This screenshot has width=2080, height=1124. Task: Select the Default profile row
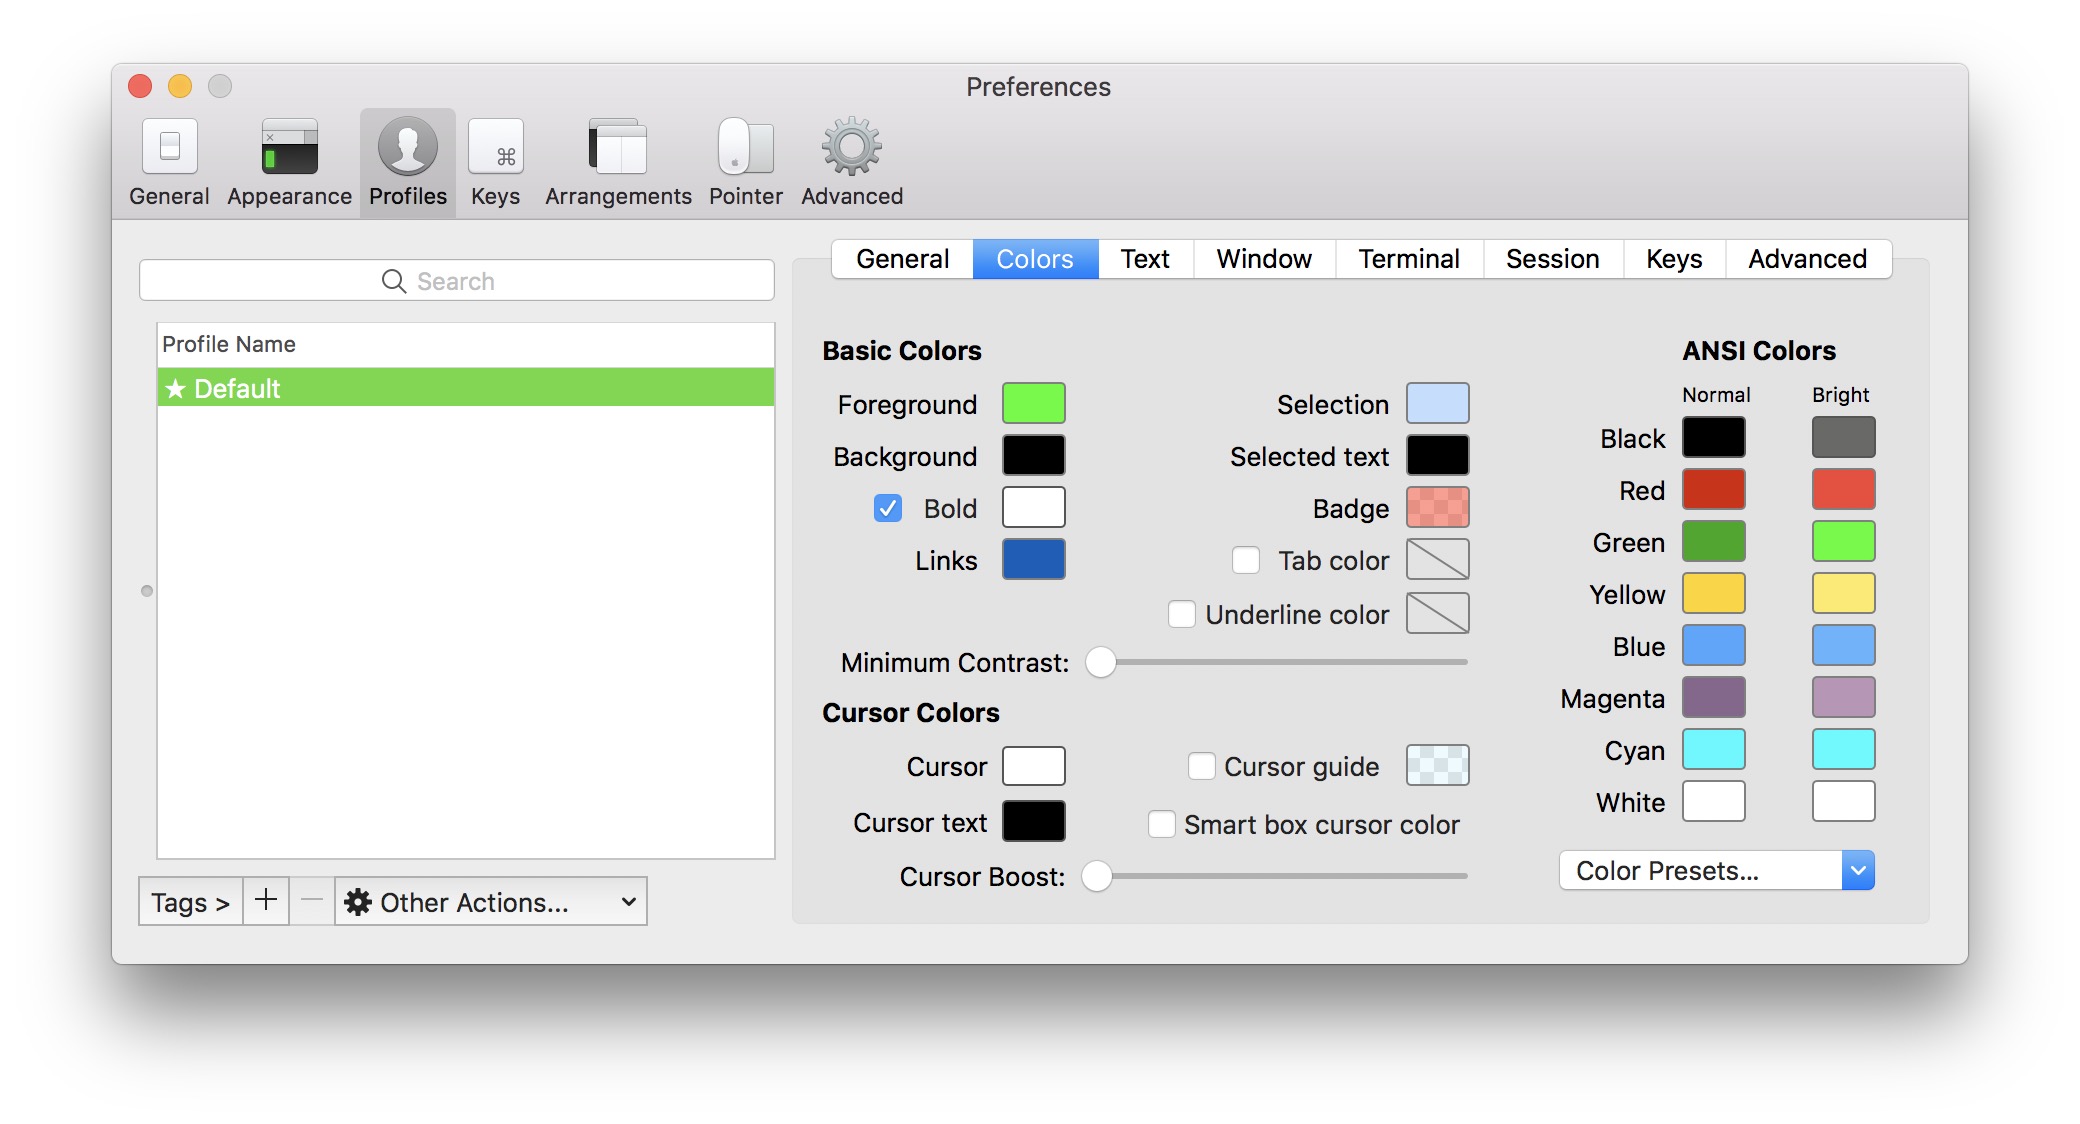(465, 388)
